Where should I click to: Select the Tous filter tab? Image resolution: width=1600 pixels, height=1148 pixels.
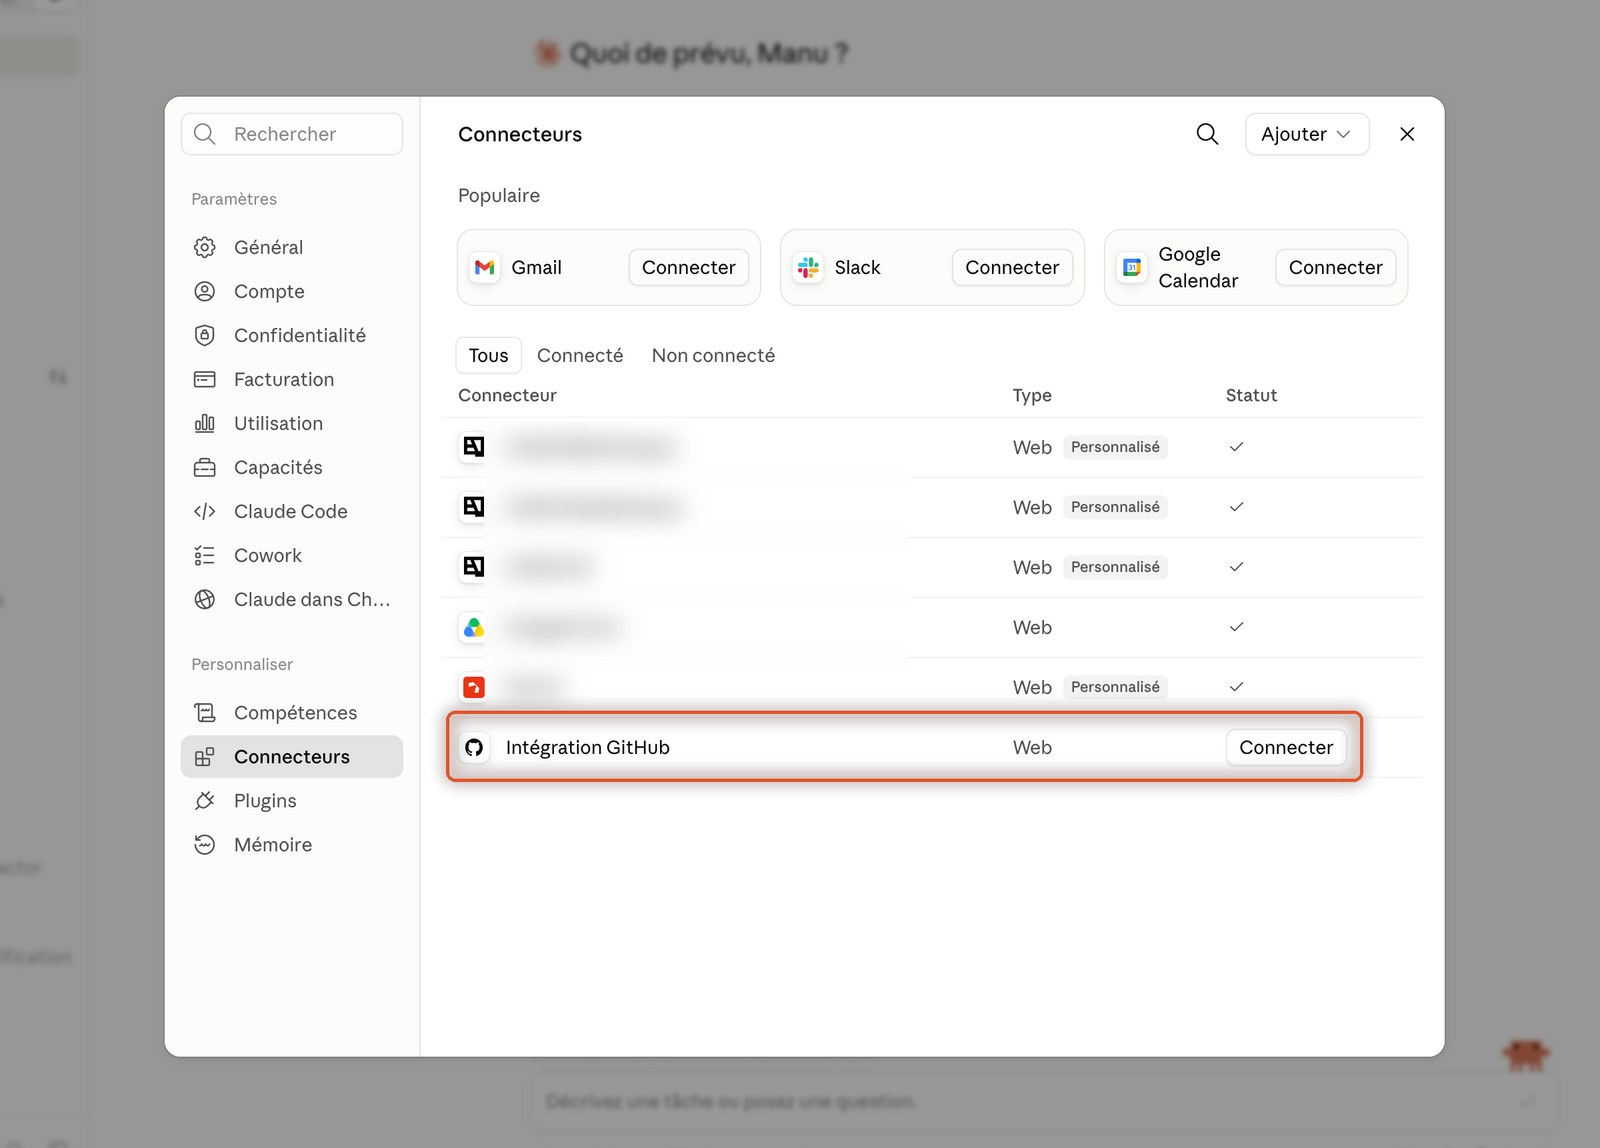click(x=488, y=355)
